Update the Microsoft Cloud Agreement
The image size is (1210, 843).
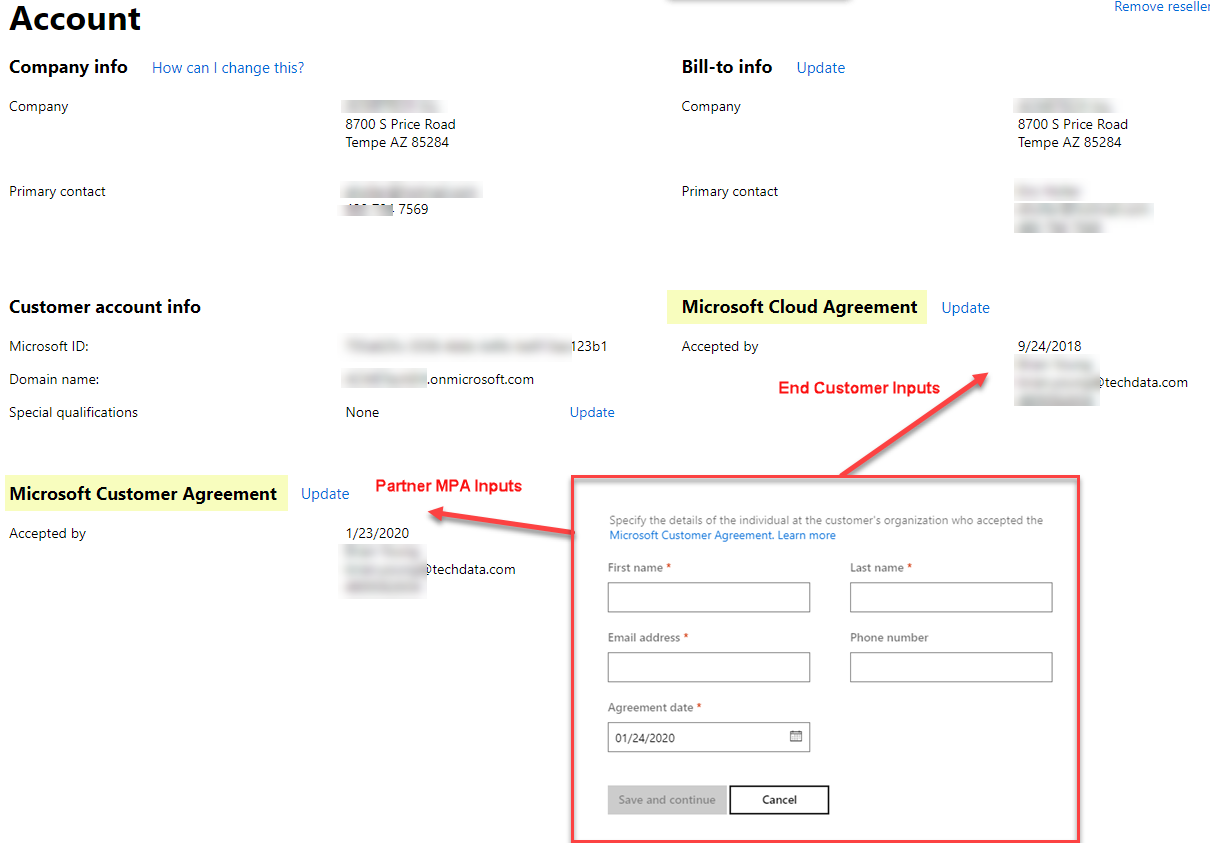coord(966,308)
